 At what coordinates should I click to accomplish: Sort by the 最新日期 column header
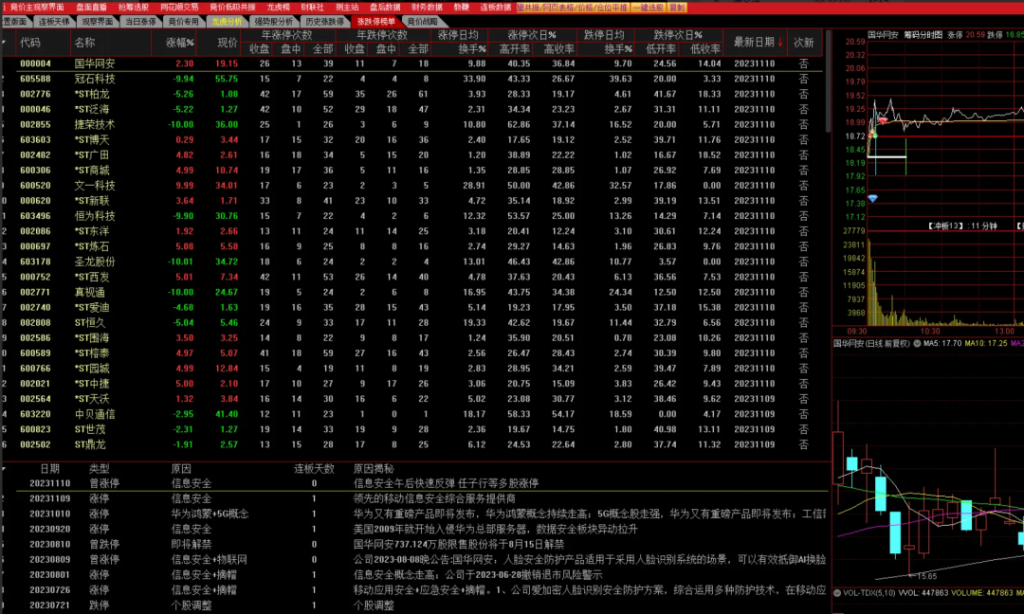[x=753, y=42]
